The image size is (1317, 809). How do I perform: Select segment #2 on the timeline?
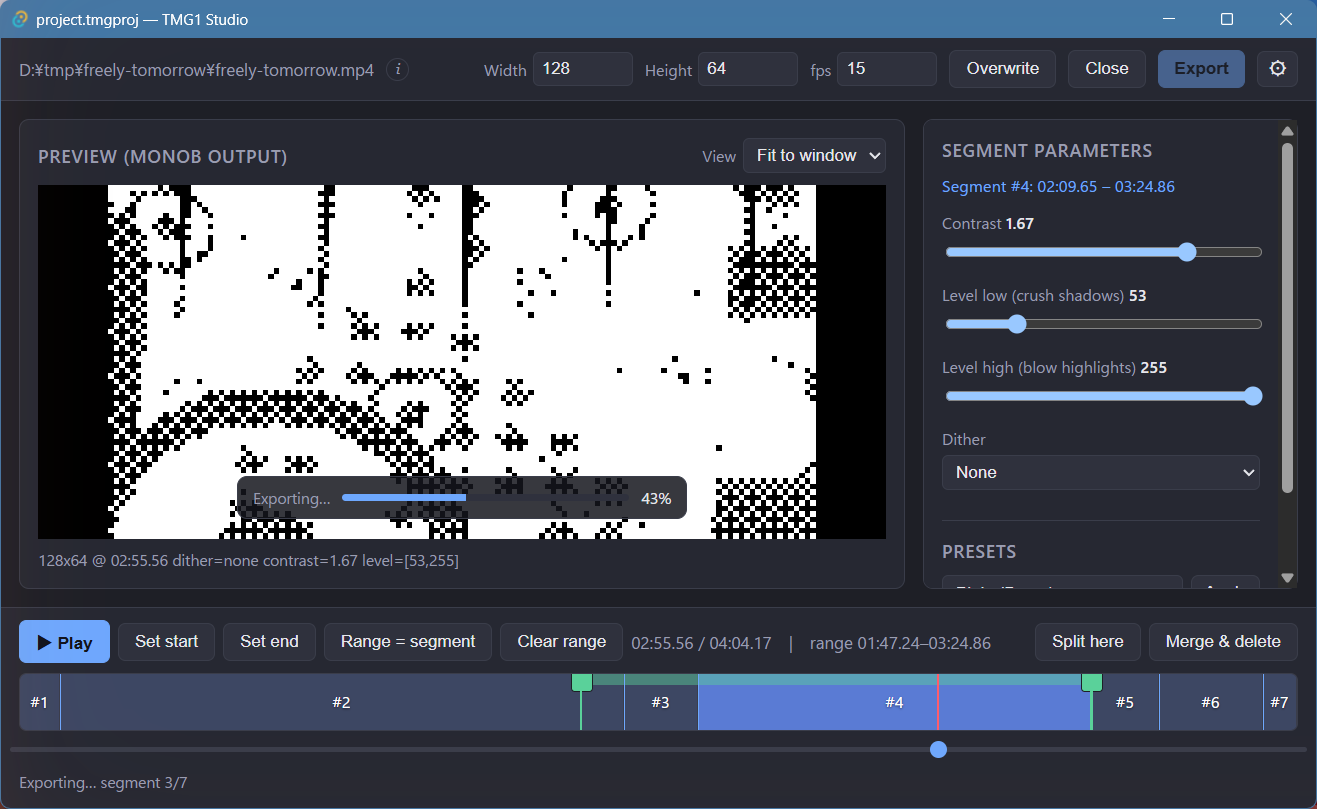pyautogui.click(x=341, y=702)
